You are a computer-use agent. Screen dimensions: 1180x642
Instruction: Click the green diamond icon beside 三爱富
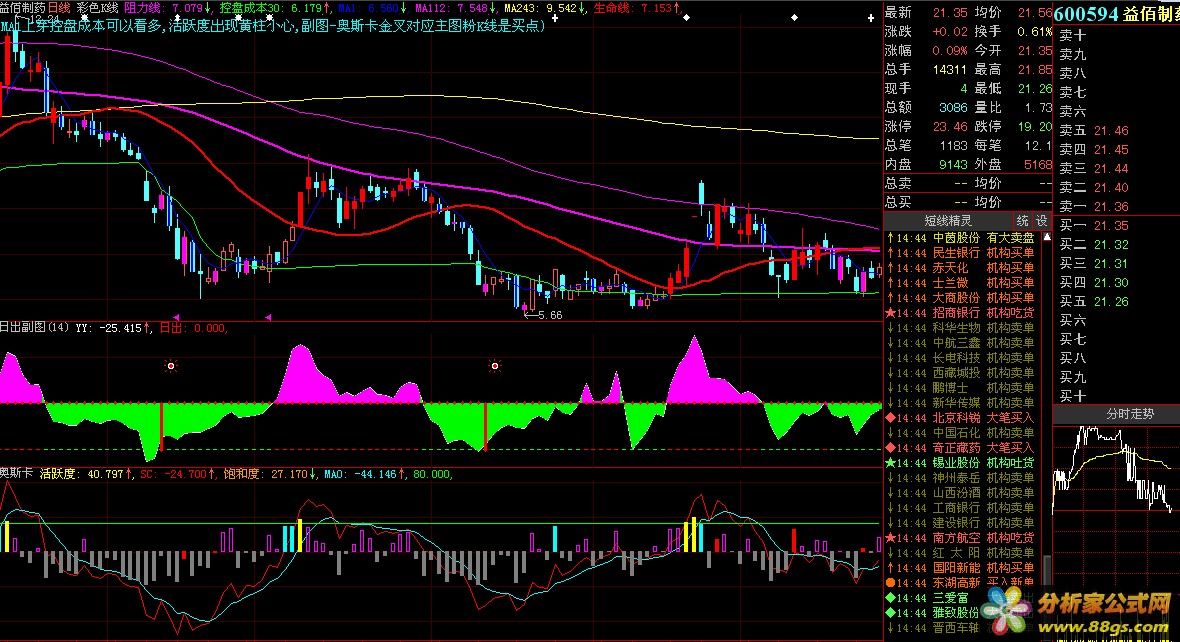890,598
